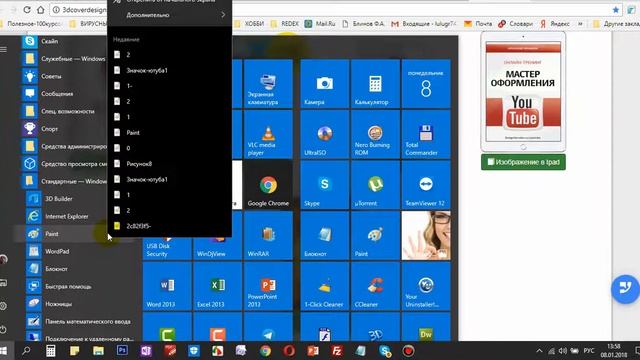Open the Skype tile
The image size is (640, 360).
click(324, 185)
